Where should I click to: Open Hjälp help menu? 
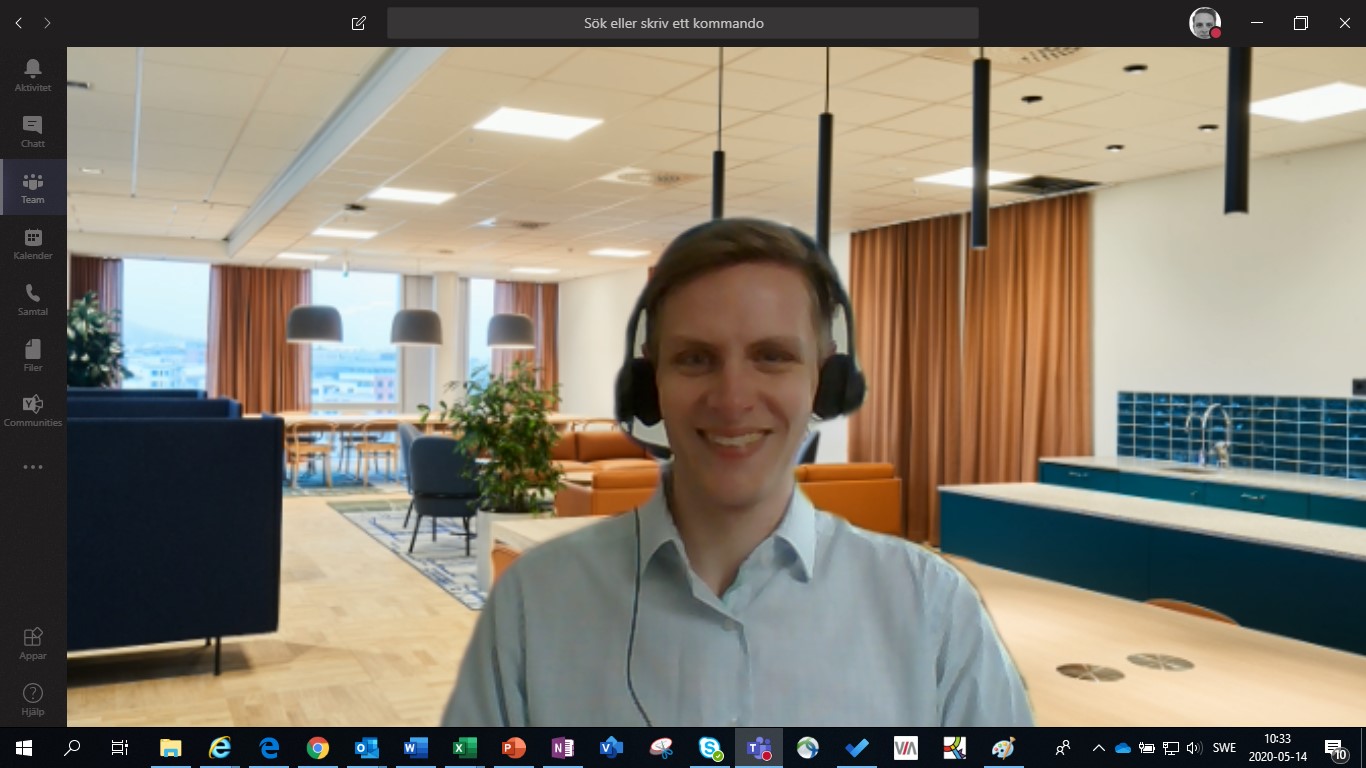click(33, 699)
